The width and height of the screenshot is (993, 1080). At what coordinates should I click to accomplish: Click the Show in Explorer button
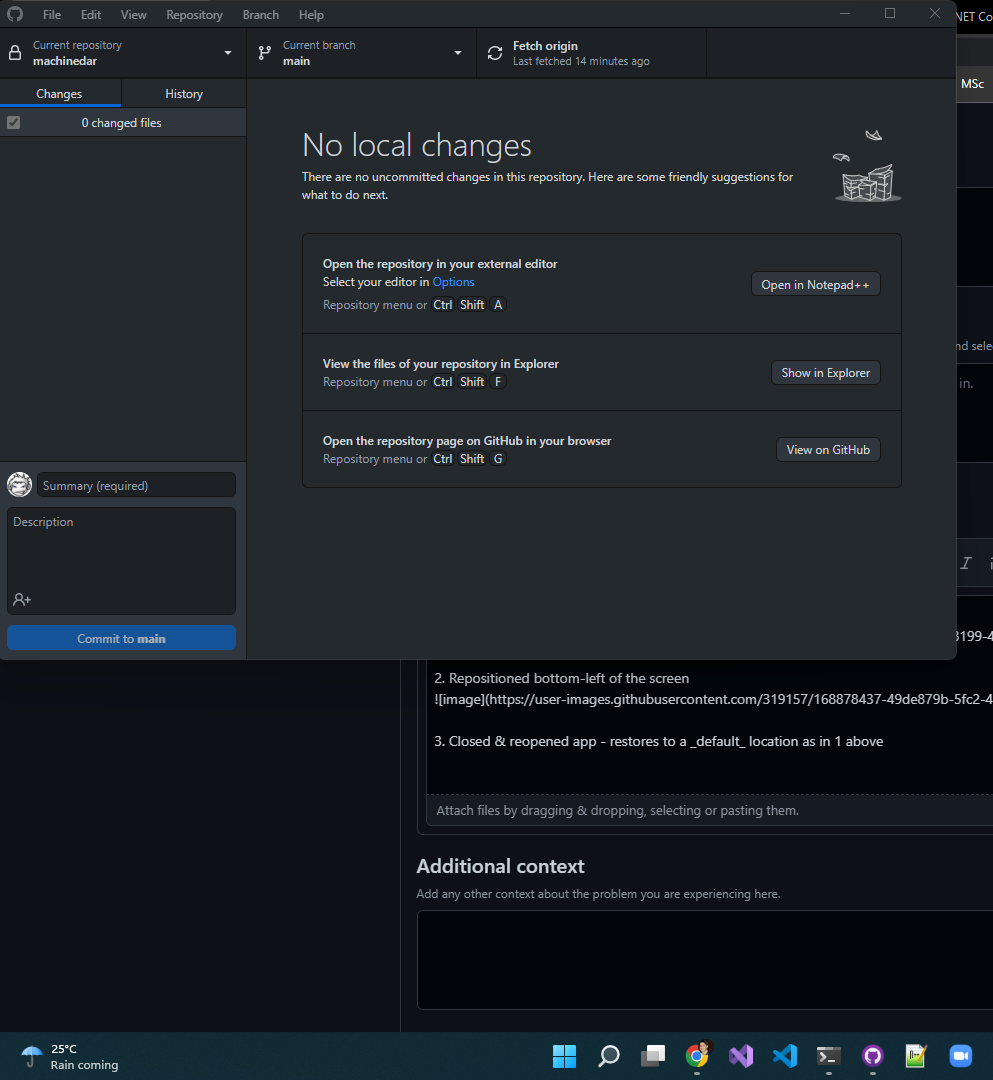[825, 372]
